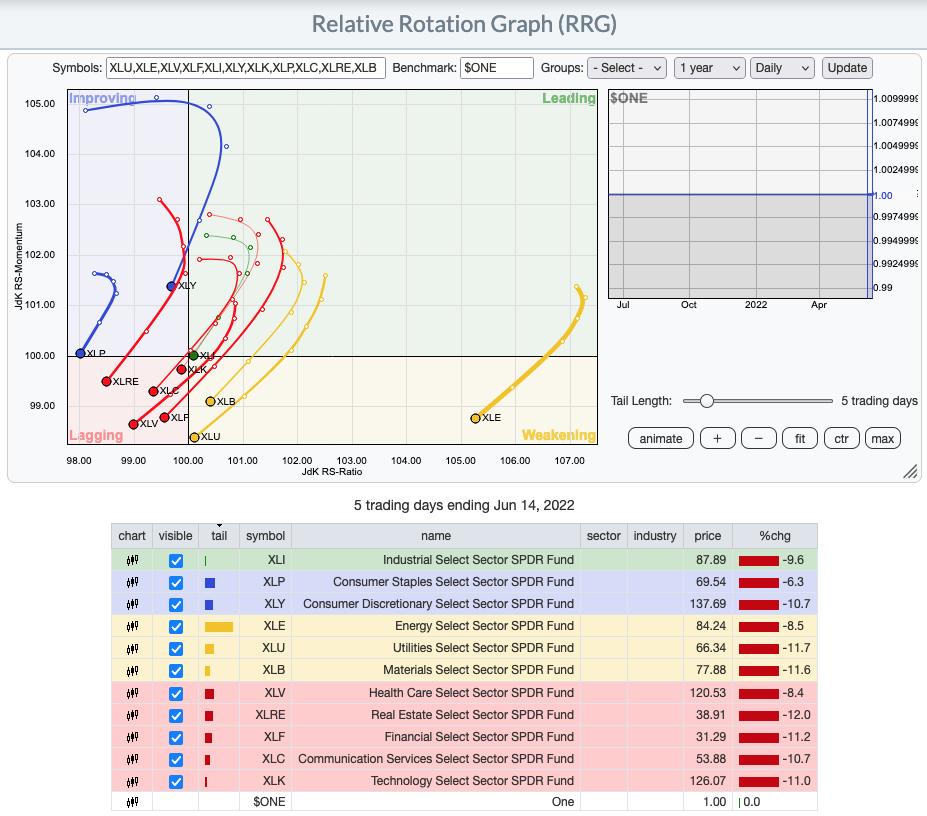Click the XLE data point on graph

click(475, 419)
